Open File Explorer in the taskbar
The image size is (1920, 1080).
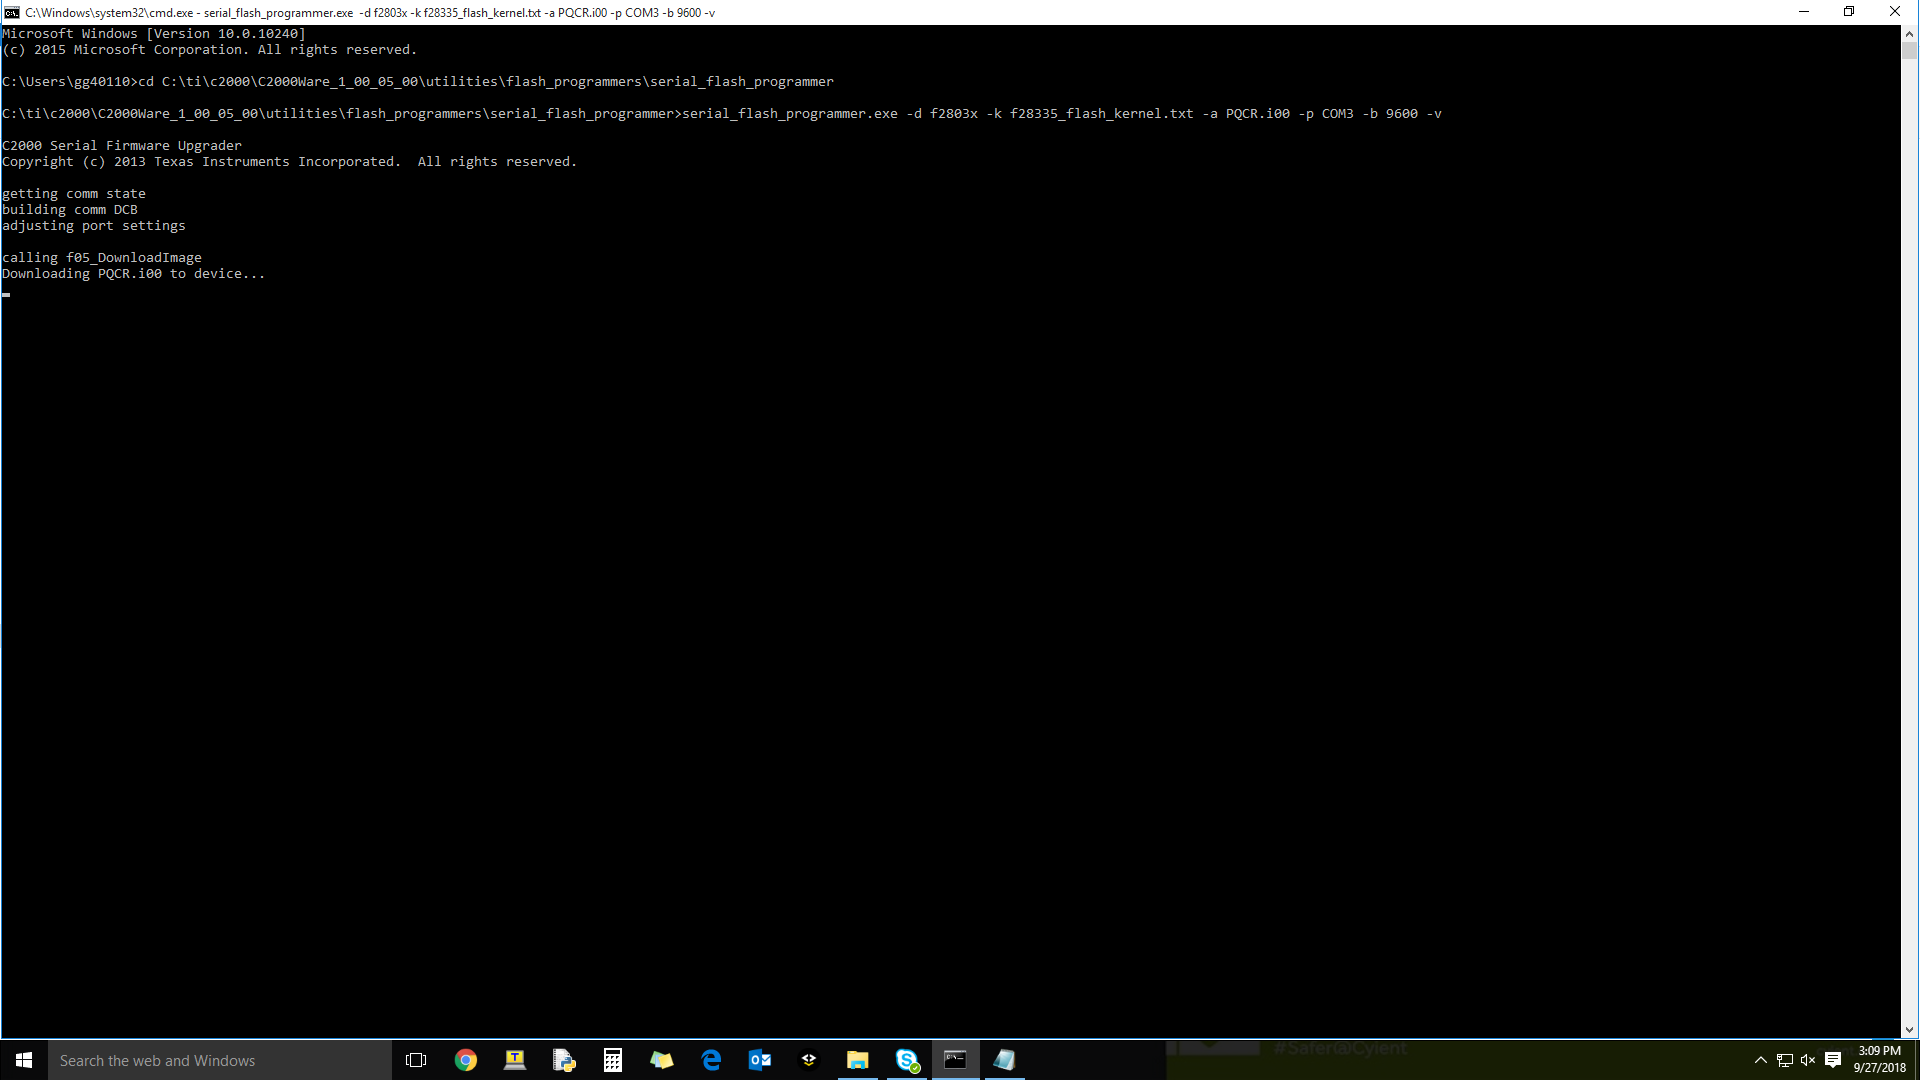point(858,1060)
